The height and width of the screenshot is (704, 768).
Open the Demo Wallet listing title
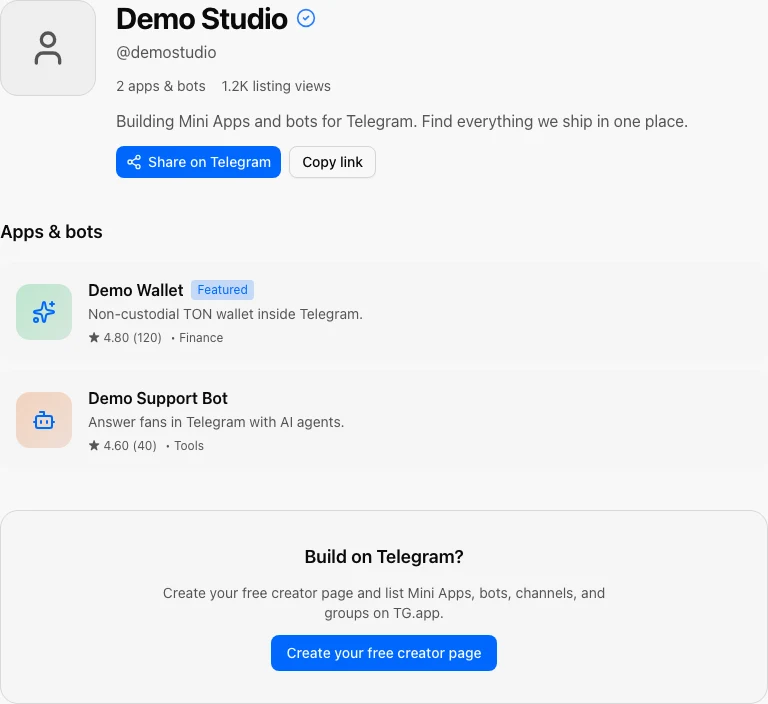tap(136, 290)
